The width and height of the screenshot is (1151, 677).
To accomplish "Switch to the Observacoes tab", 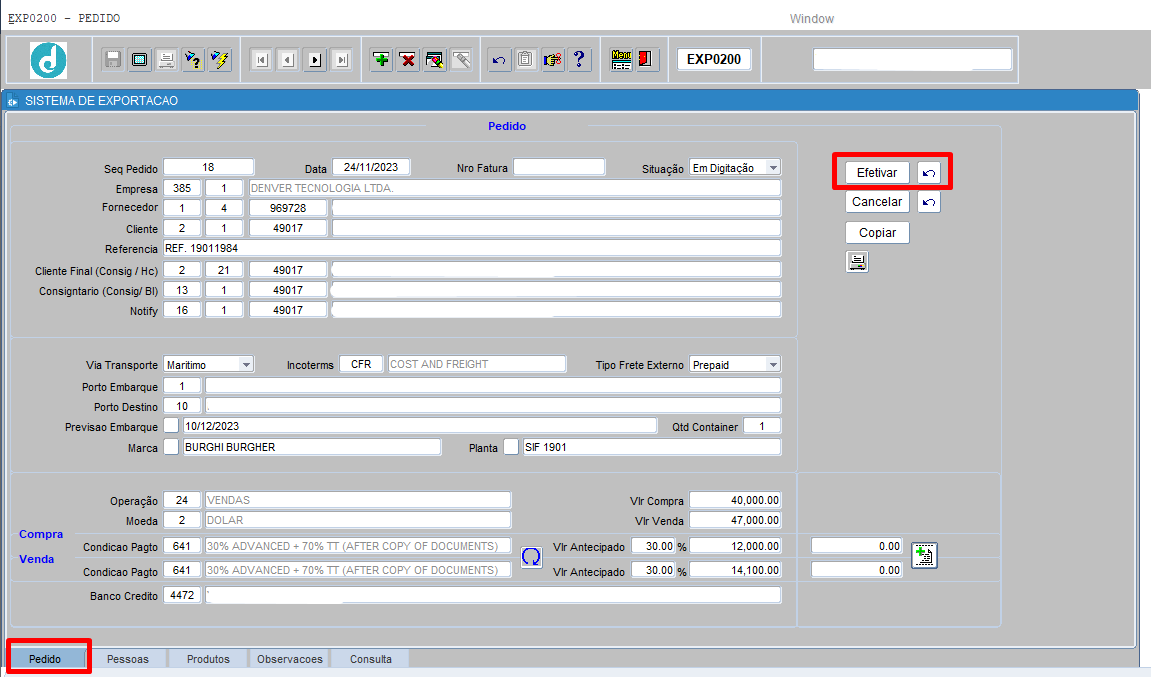I will (x=290, y=659).
